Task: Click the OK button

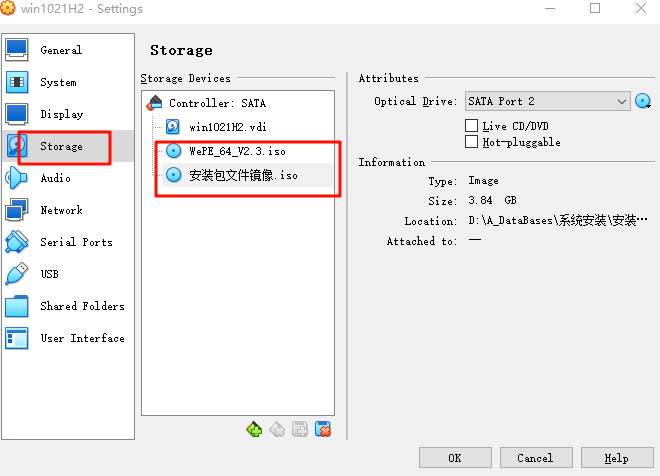Action: [455, 458]
